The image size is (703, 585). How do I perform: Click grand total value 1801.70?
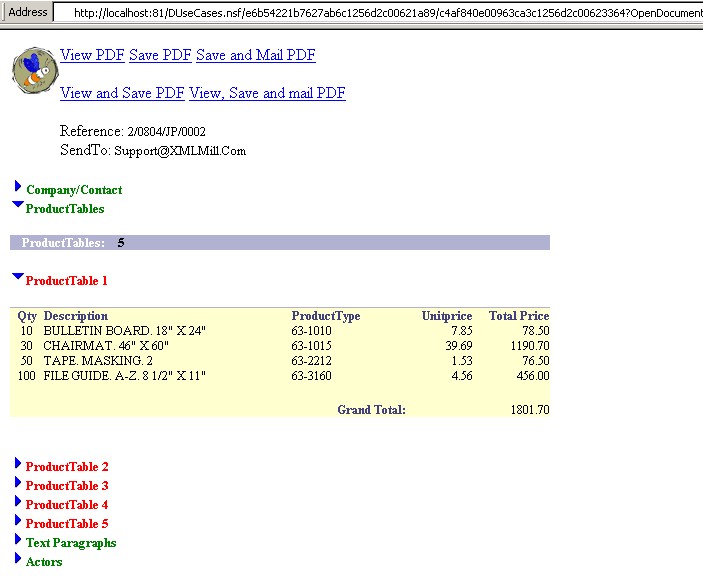tap(530, 410)
